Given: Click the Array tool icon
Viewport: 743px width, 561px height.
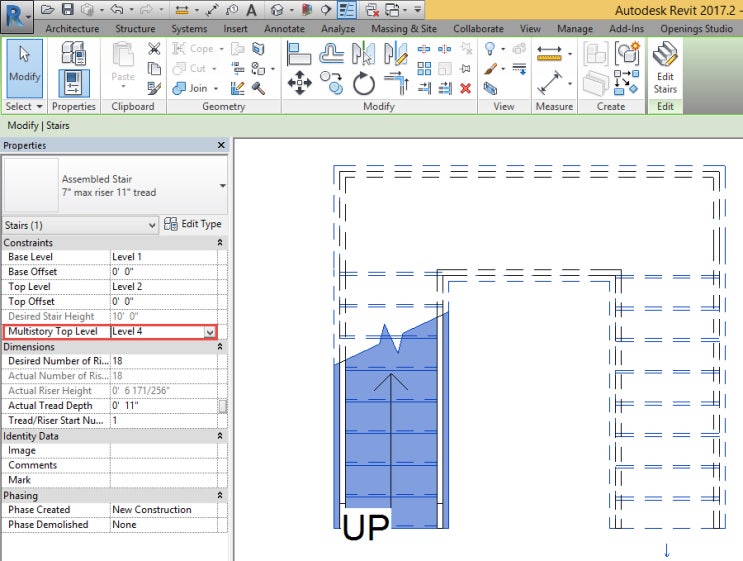Looking at the screenshot, I should 424,69.
